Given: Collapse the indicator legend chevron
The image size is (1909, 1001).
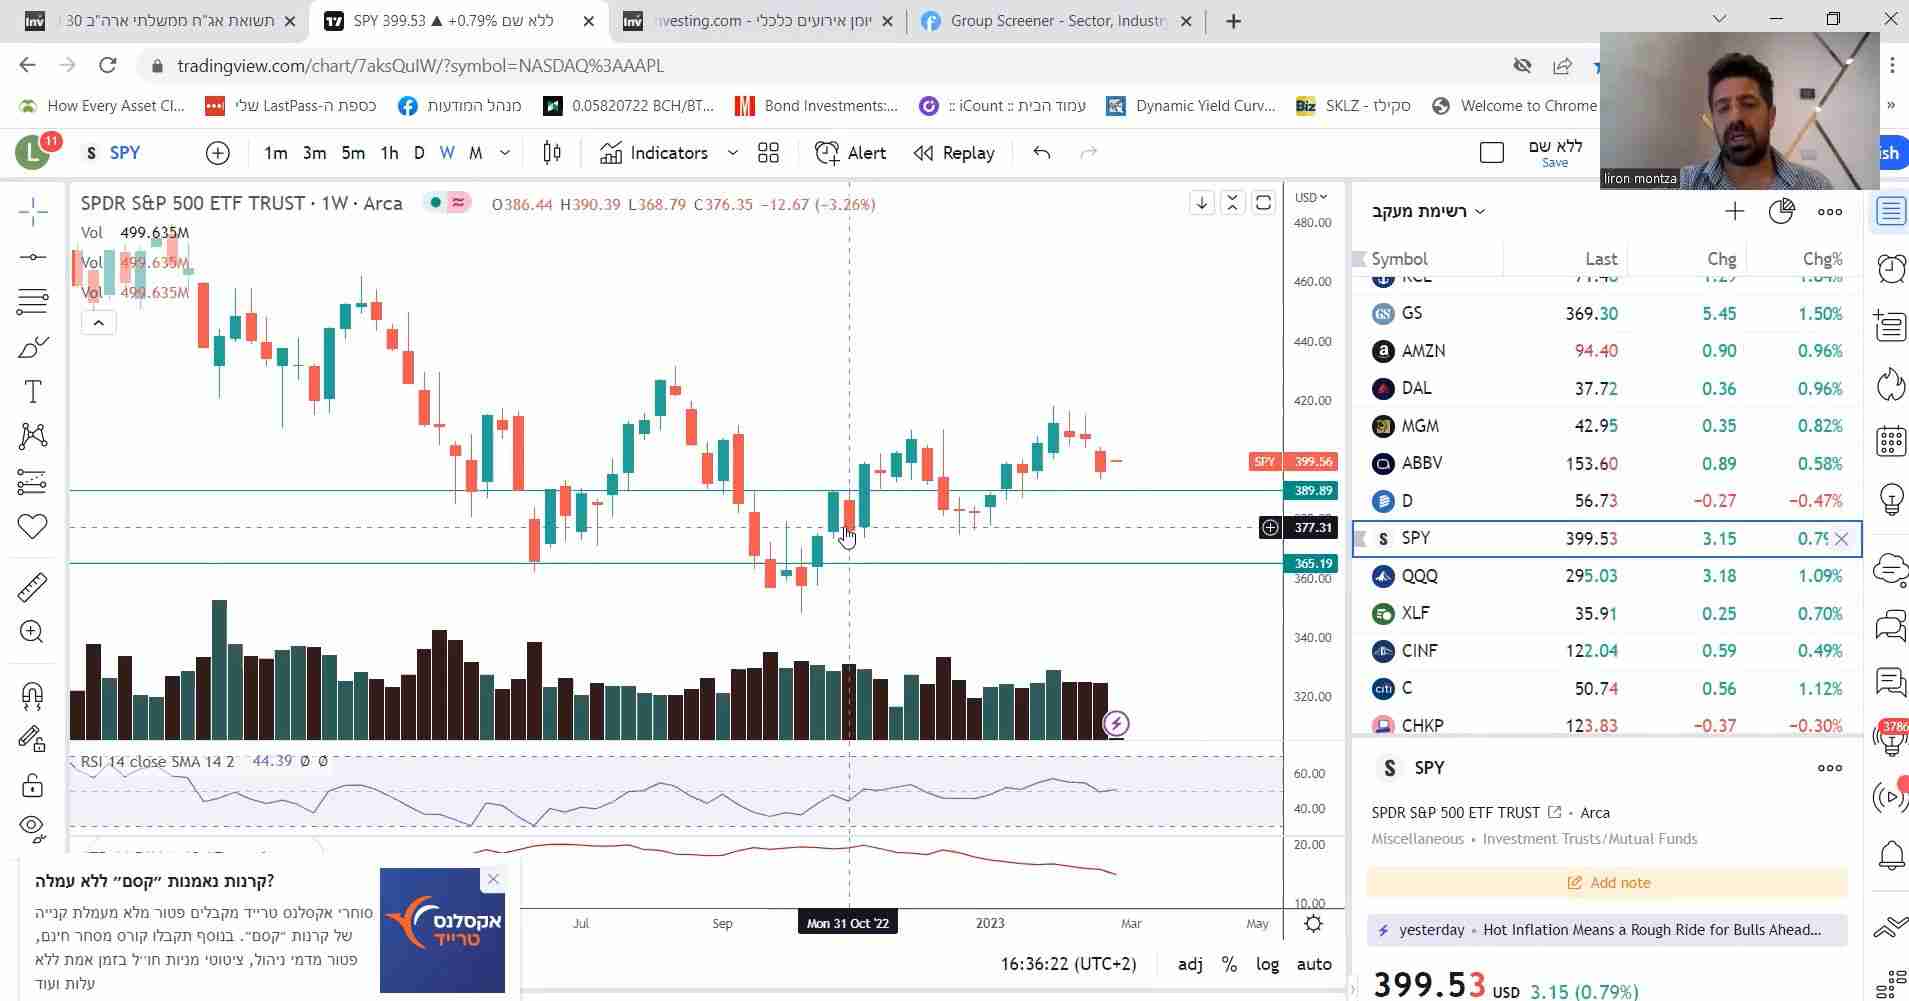Looking at the screenshot, I should pos(98,323).
